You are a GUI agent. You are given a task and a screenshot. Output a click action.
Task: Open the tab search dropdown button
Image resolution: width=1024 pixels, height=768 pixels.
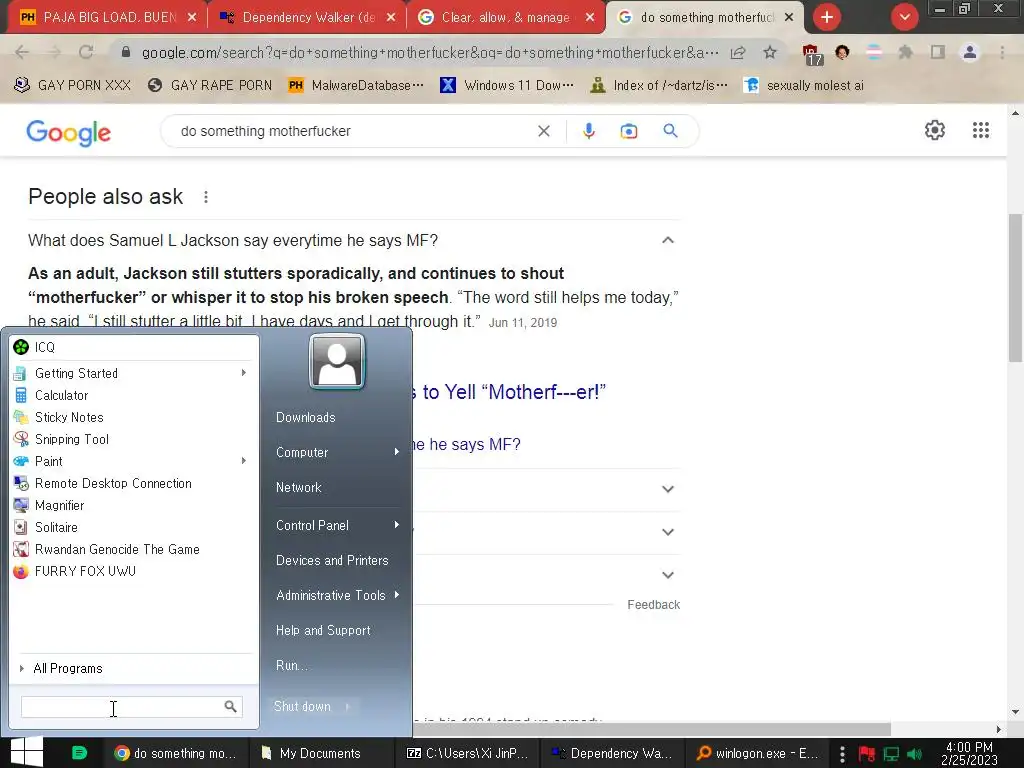(904, 17)
